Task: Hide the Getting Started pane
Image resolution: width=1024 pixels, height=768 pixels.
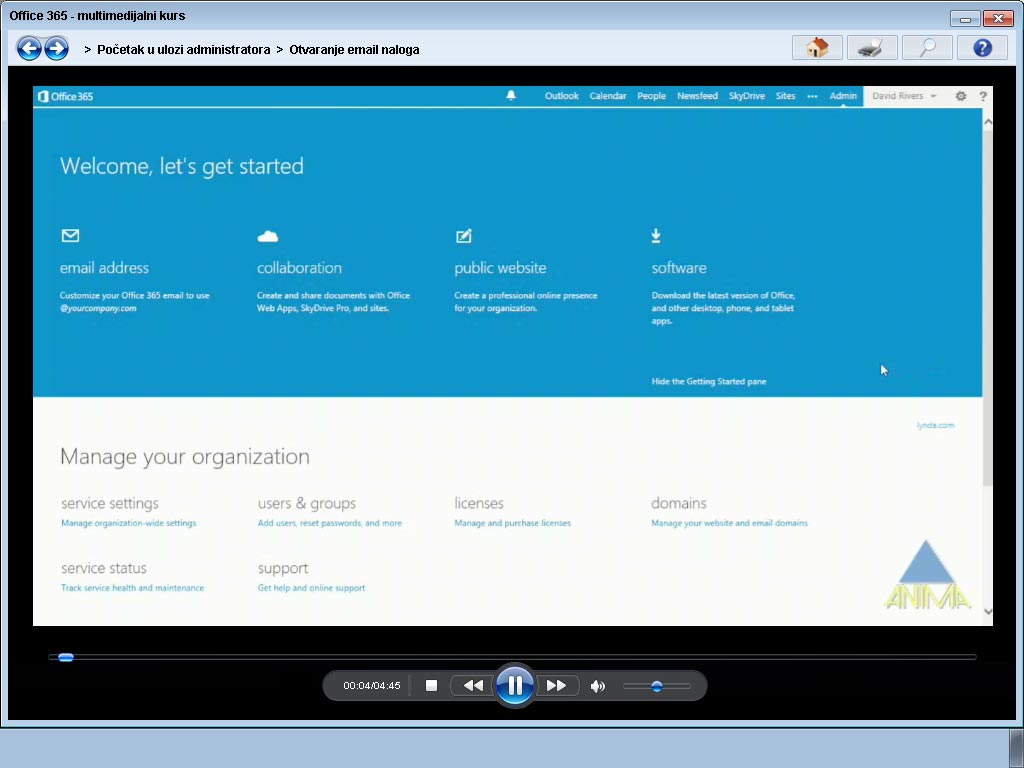Action: coord(710,381)
